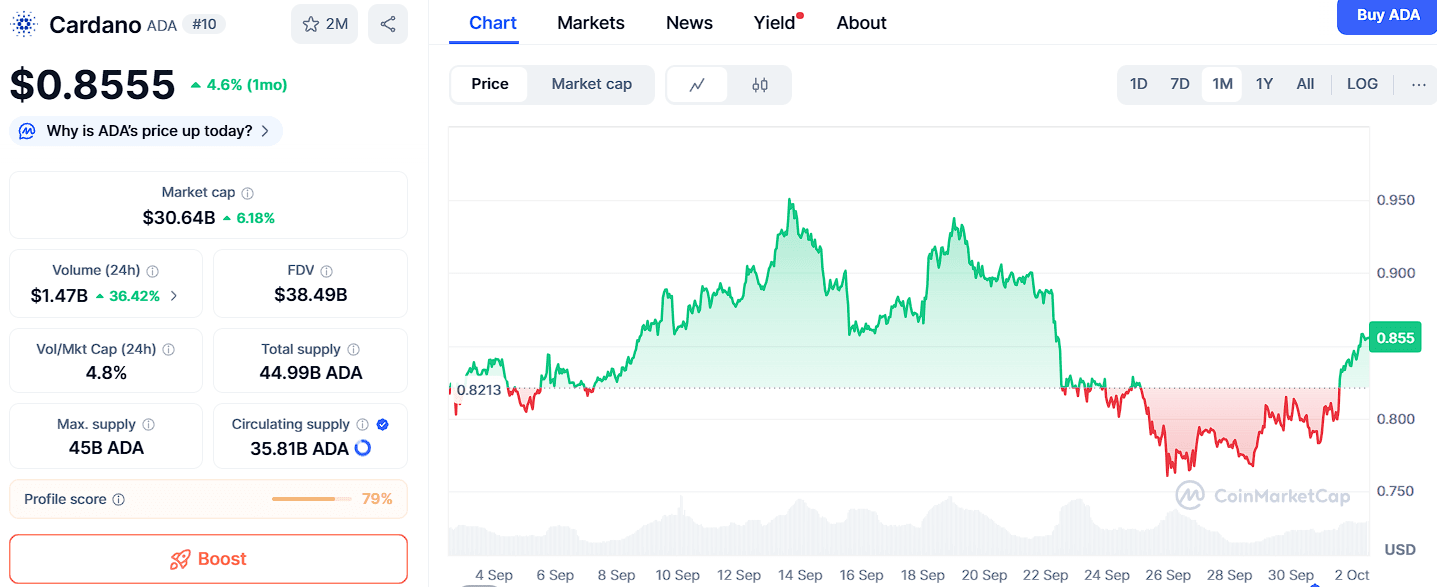Open the Markets tab
The height and width of the screenshot is (587, 1437).
(591, 23)
